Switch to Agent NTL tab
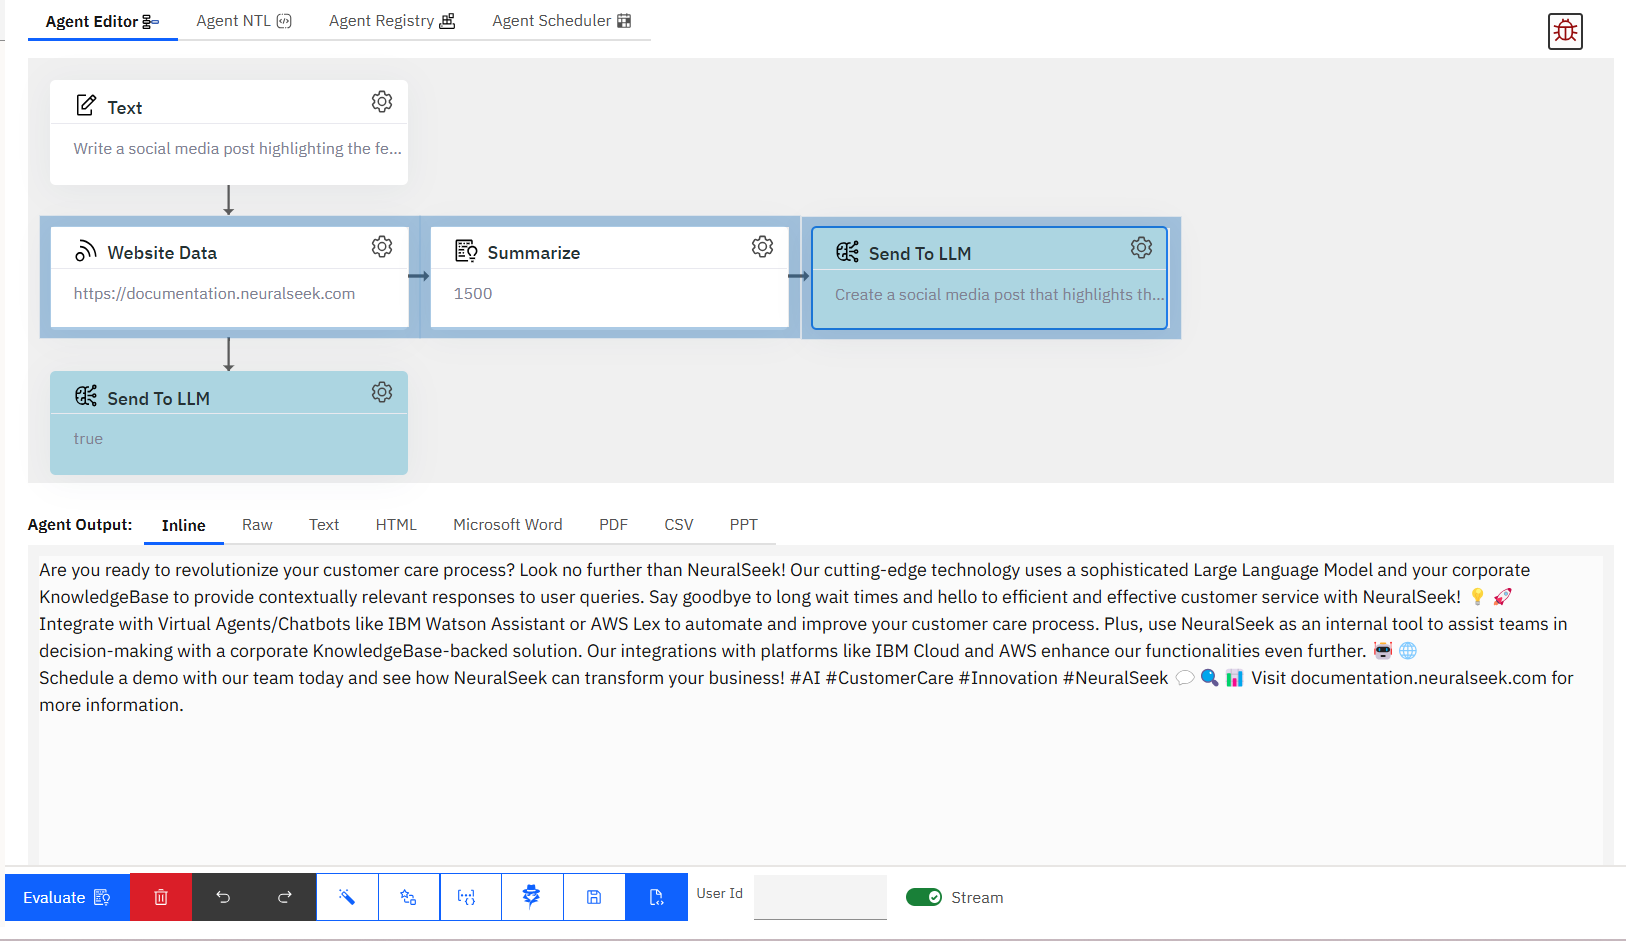This screenshot has width=1626, height=941. (244, 21)
